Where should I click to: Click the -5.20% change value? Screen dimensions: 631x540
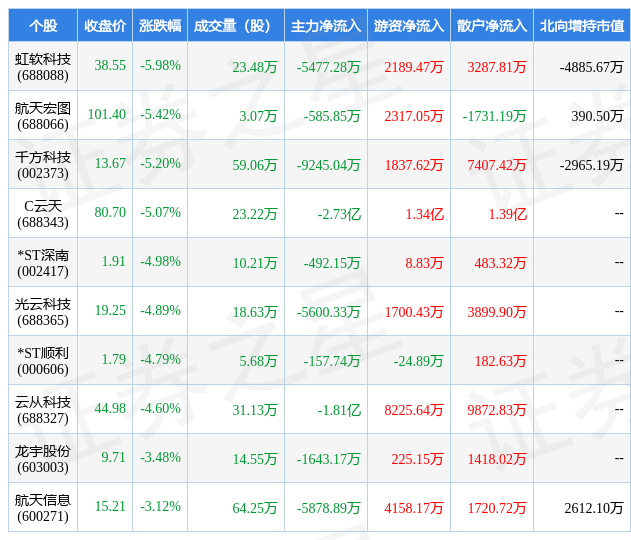(x=161, y=163)
